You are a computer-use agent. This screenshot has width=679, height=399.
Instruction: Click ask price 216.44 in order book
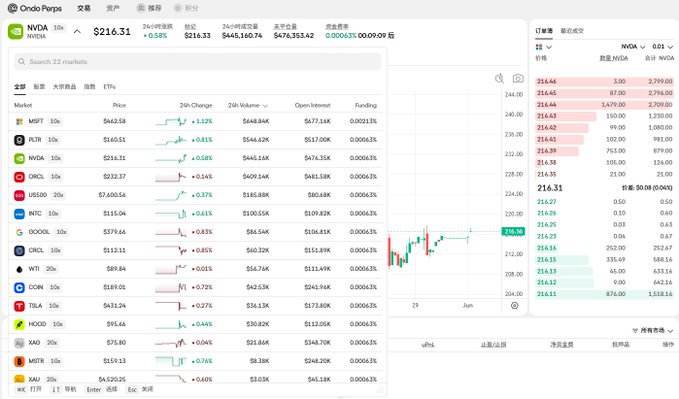546,104
